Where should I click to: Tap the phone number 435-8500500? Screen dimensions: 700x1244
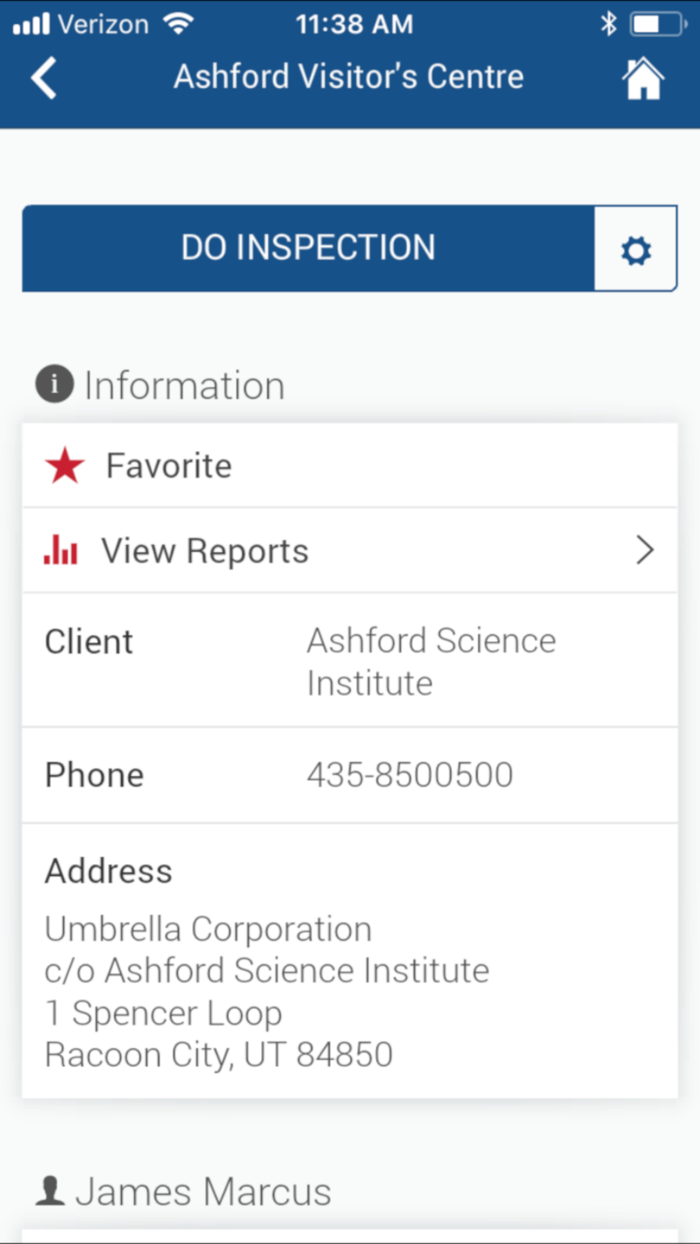pyautogui.click(x=409, y=774)
